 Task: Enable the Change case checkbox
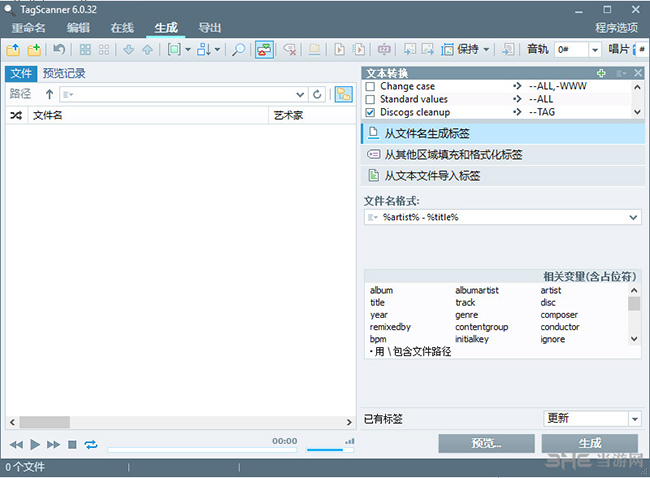pos(370,86)
